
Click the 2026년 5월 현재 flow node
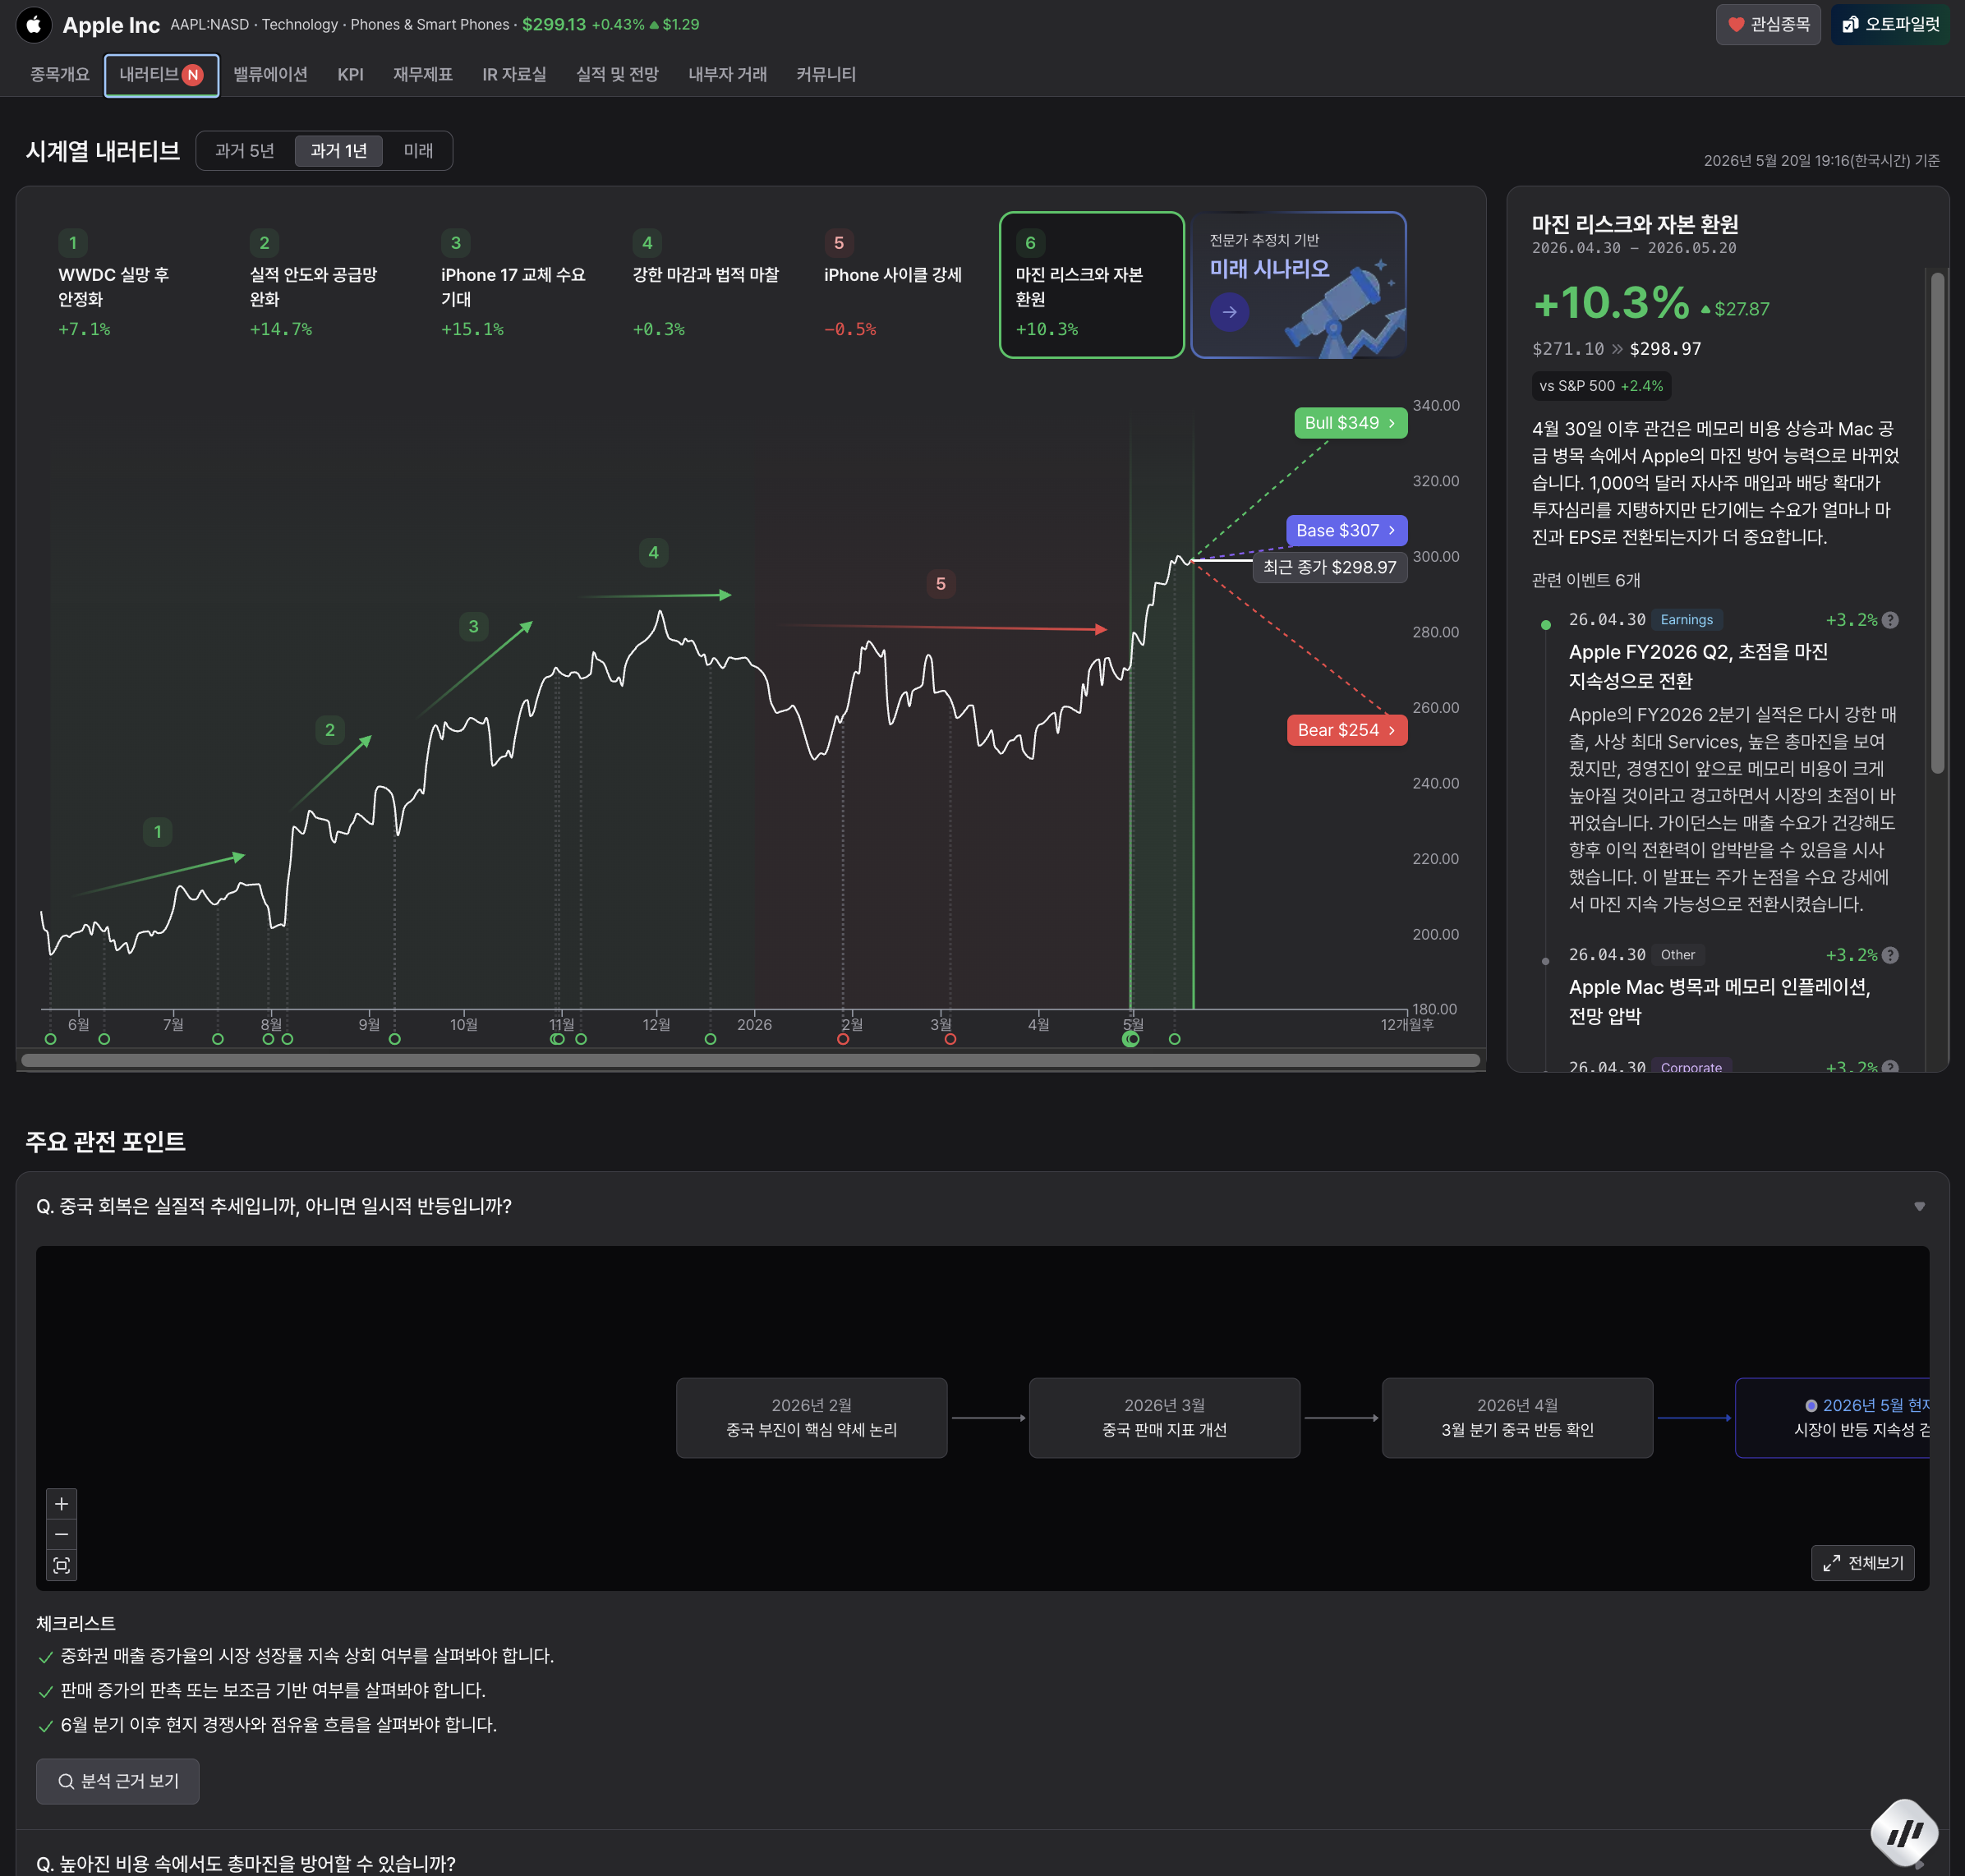(x=1832, y=1418)
